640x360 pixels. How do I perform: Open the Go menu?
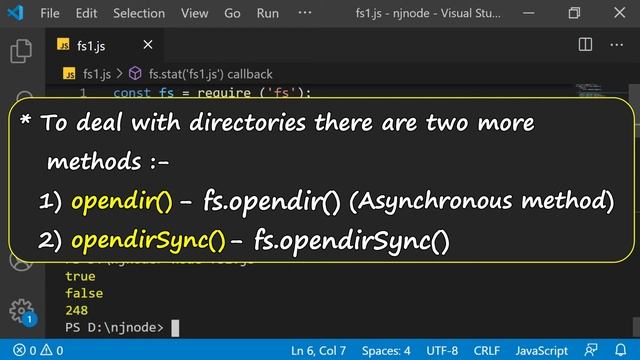232,13
